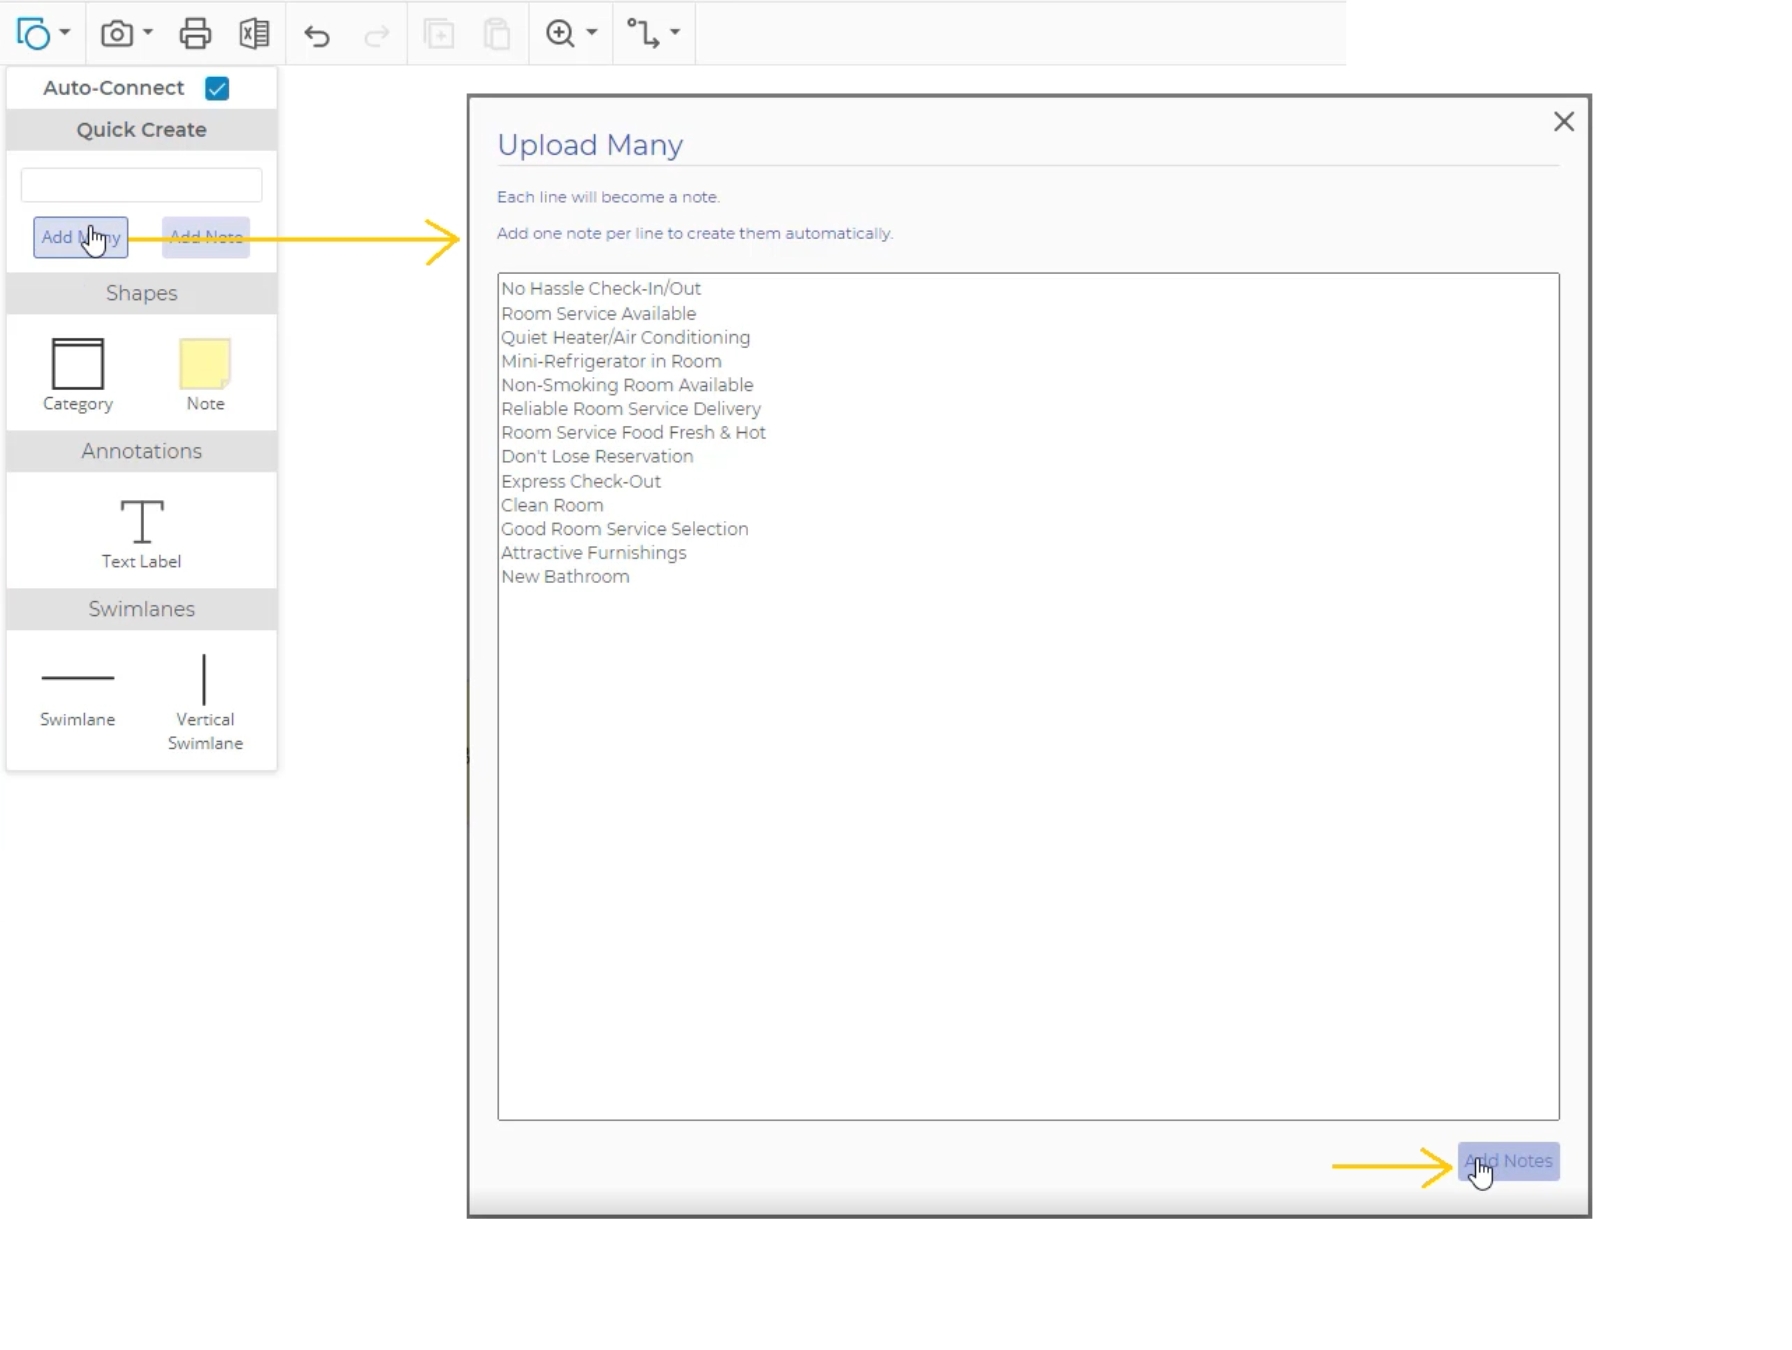
Task: Click the Quick Create section header
Action: [141, 130]
